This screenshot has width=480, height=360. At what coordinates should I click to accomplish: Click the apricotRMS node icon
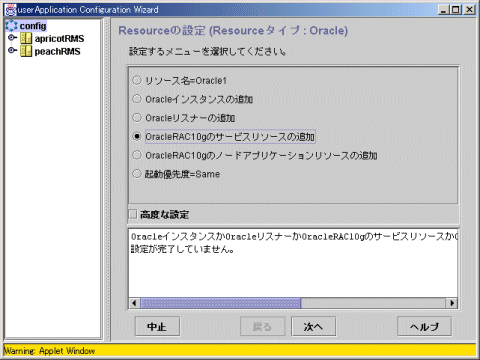(x=26, y=39)
